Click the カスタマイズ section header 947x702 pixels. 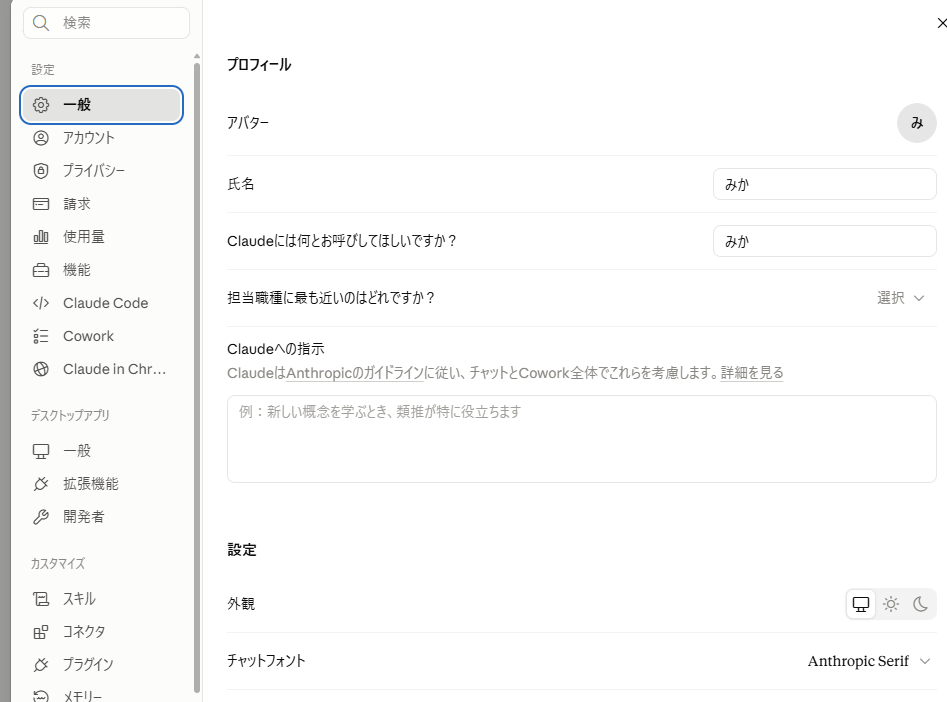(x=58, y=564)
